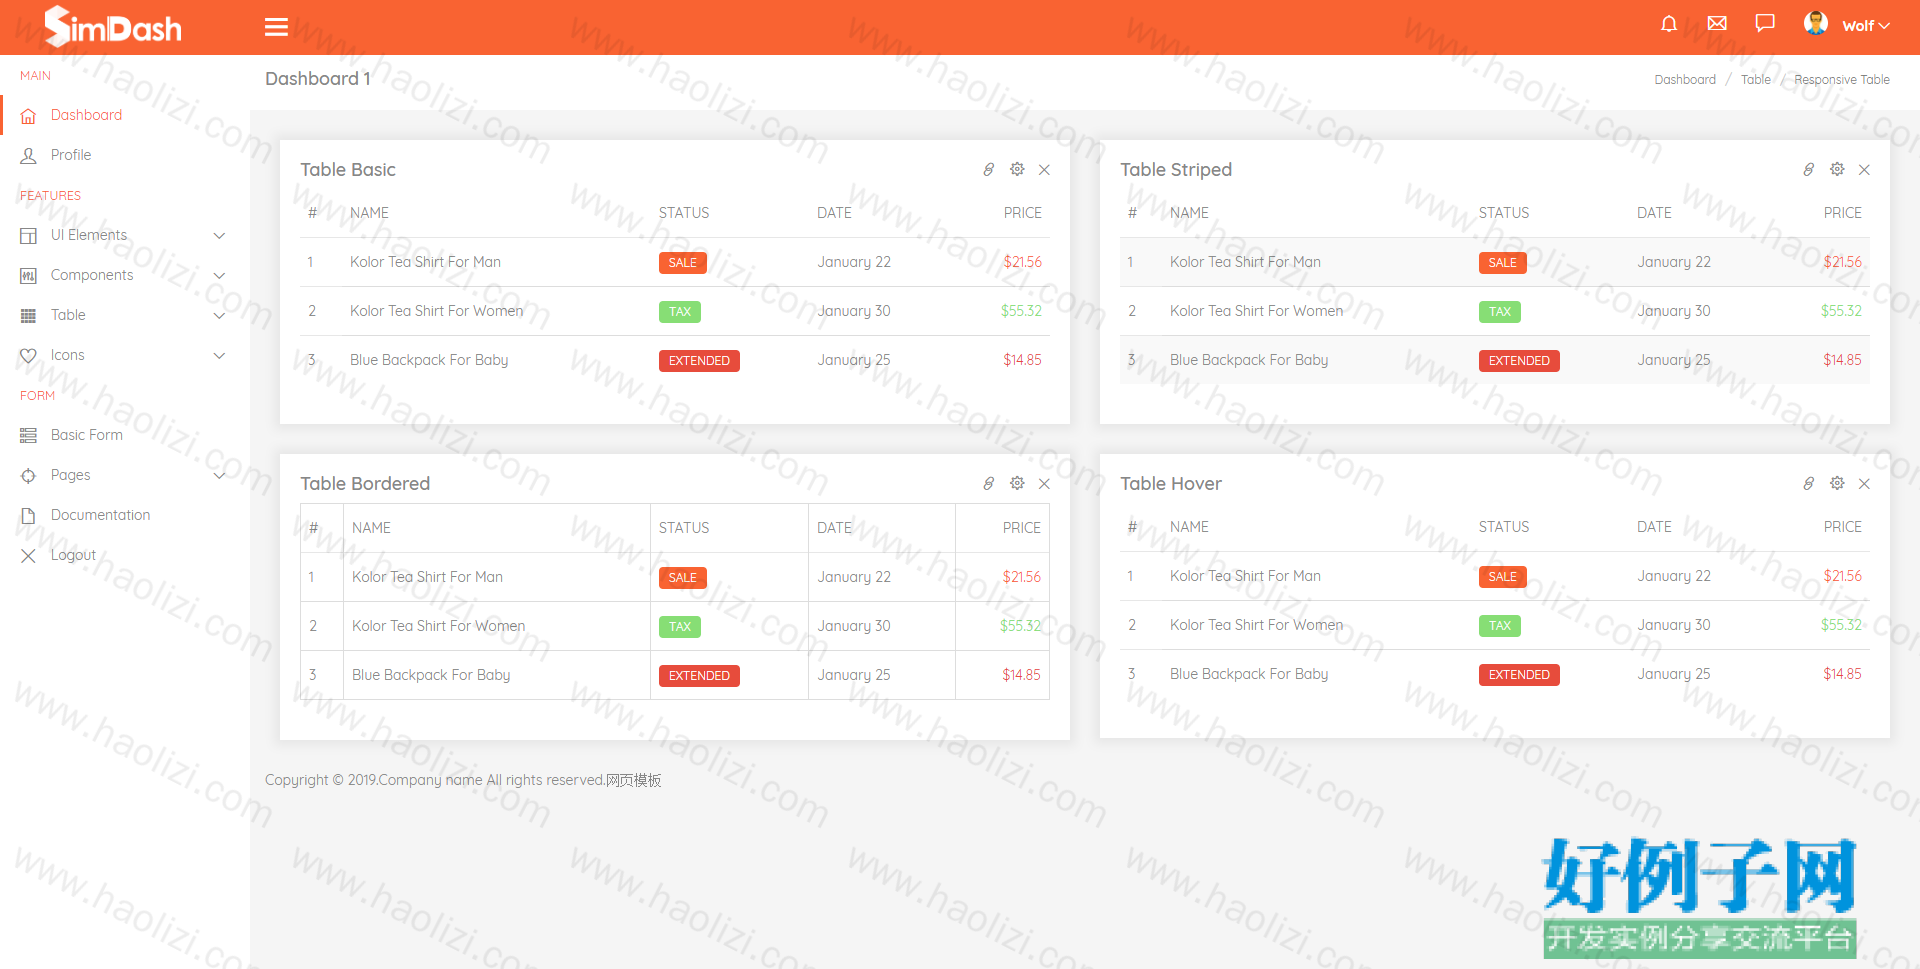Click the Responsive Table breadcrumb
This screenshot has width=1920, height=969.
(1842, 80)
